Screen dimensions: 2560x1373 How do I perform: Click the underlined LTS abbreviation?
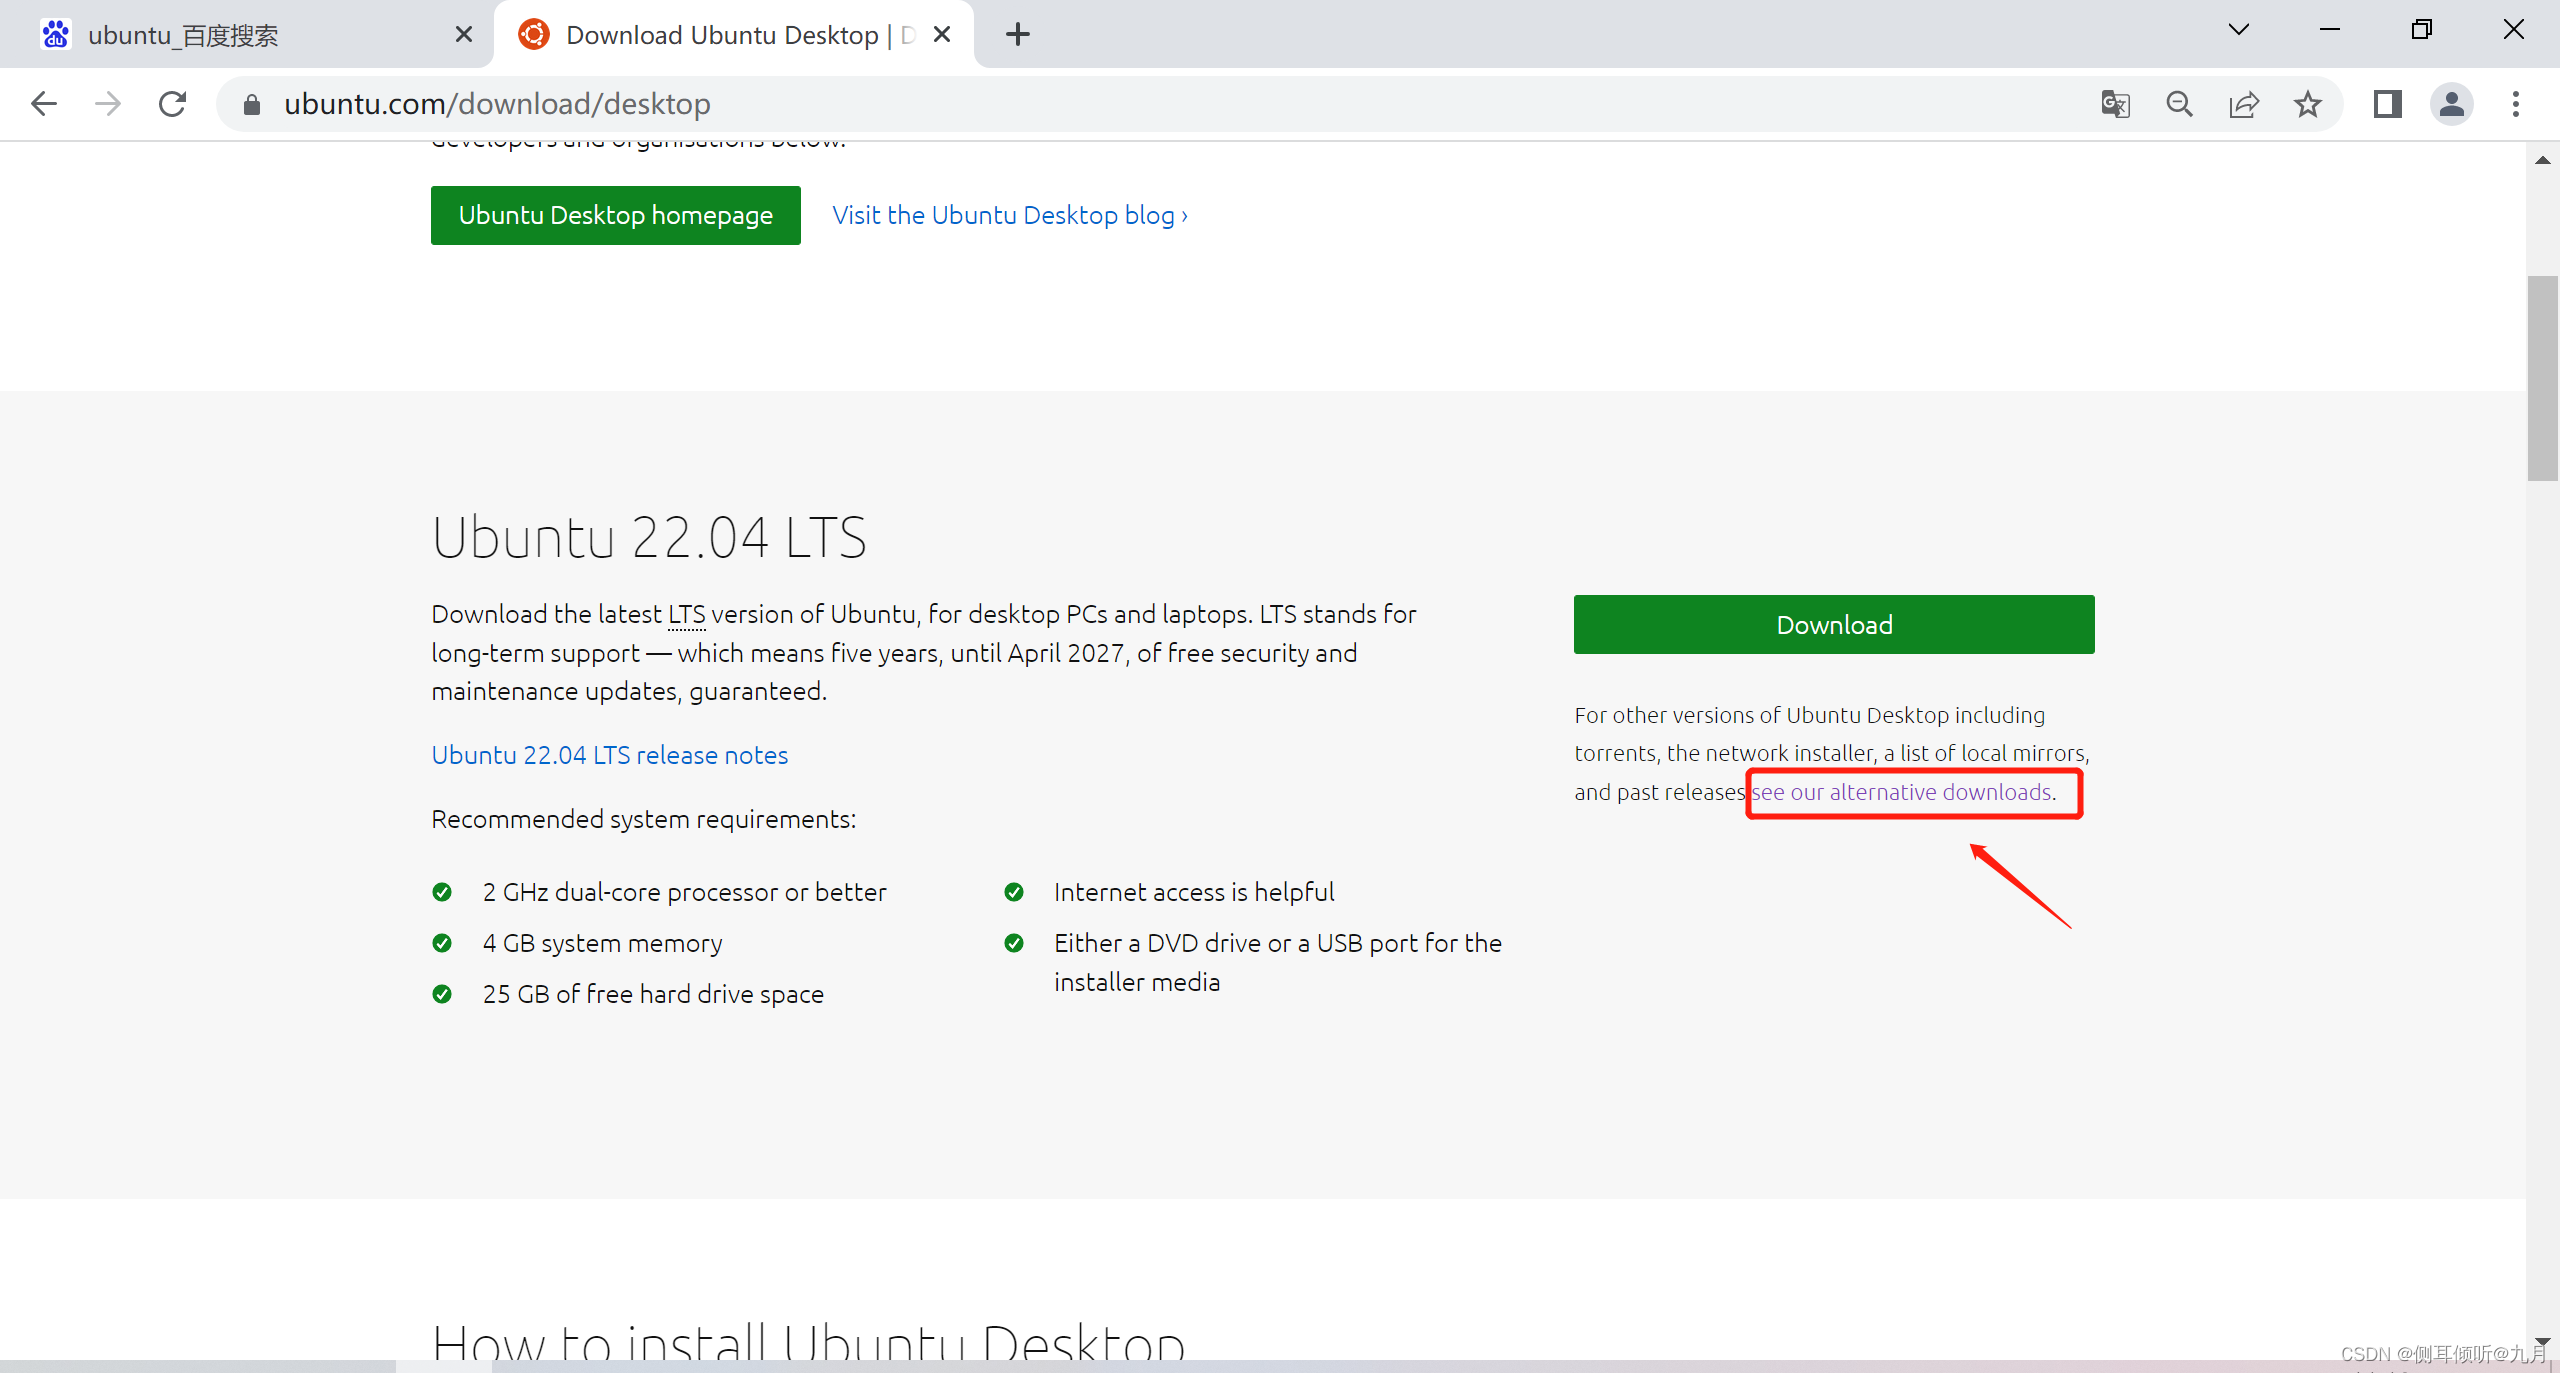click(687, 614)
